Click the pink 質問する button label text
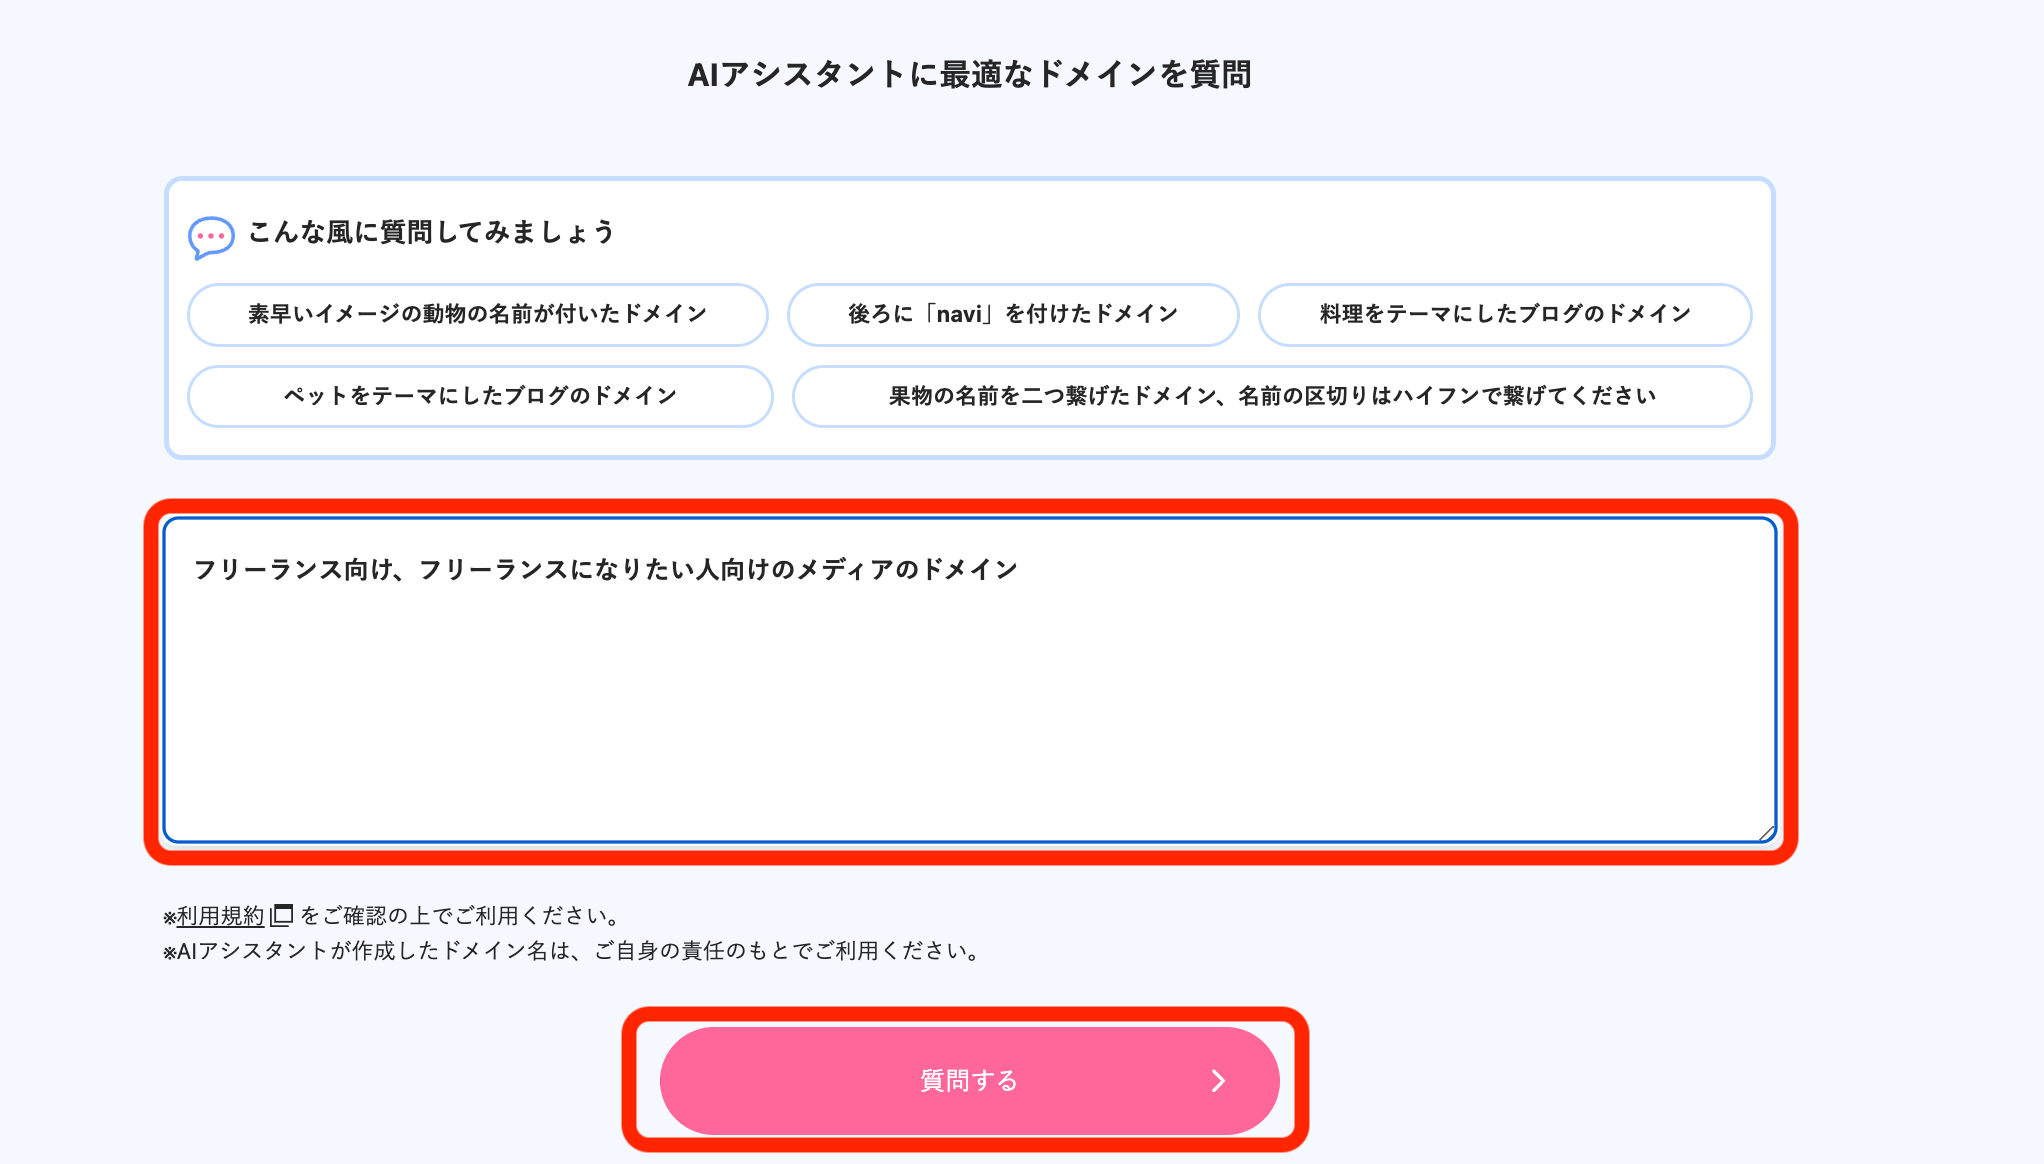Viewport: 2044px width, 1164px height. (967, 1081)
